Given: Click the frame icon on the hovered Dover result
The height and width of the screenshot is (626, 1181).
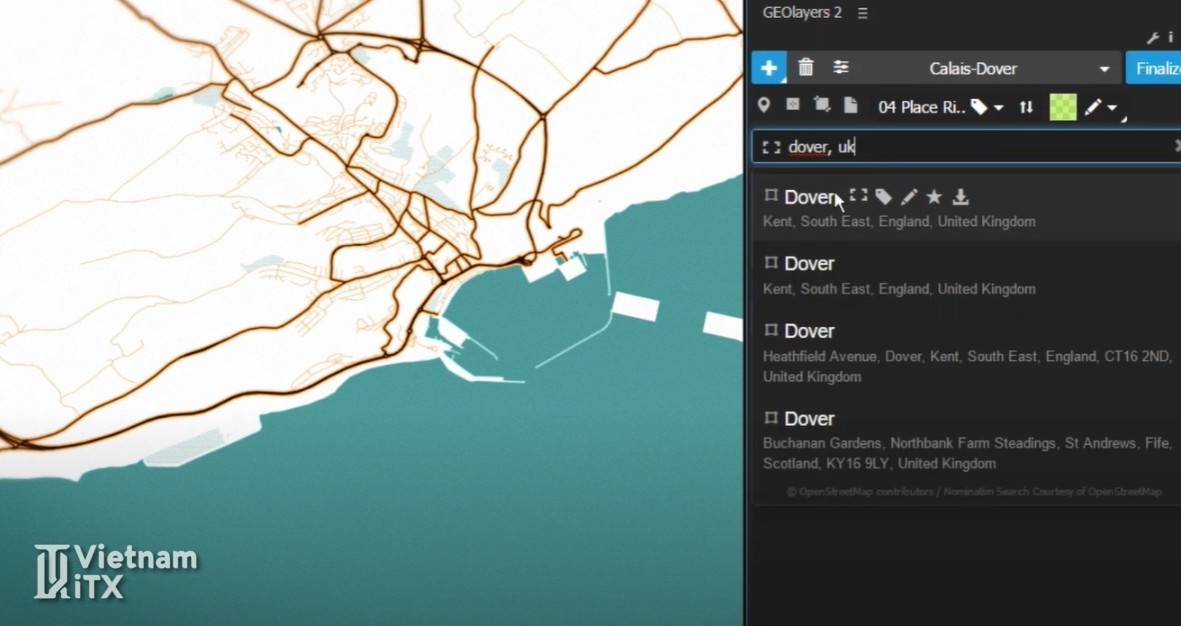Looking at the screenshot, I should [859, 196].
